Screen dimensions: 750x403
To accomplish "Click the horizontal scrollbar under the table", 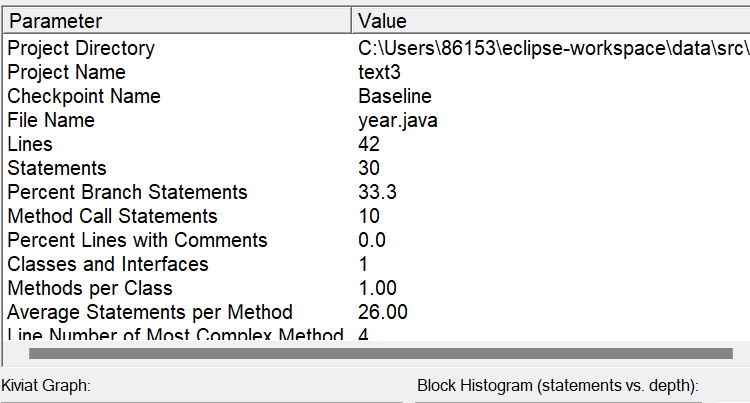I will (x=380, y=353).
